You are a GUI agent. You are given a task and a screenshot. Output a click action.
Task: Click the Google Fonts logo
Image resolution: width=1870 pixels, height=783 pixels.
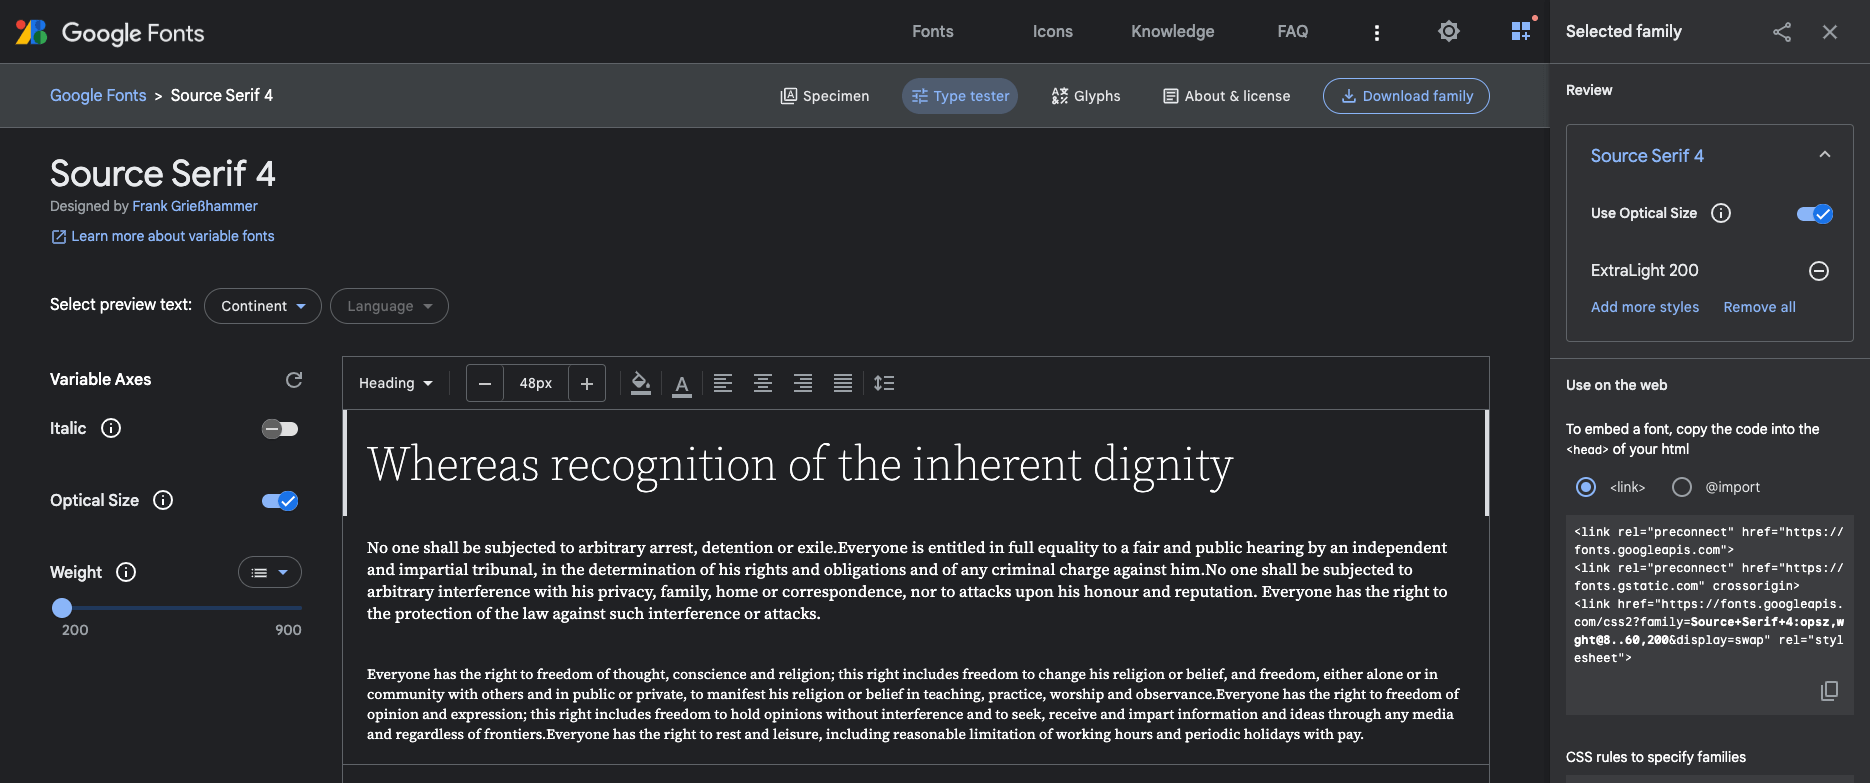(x=110, y=32)
